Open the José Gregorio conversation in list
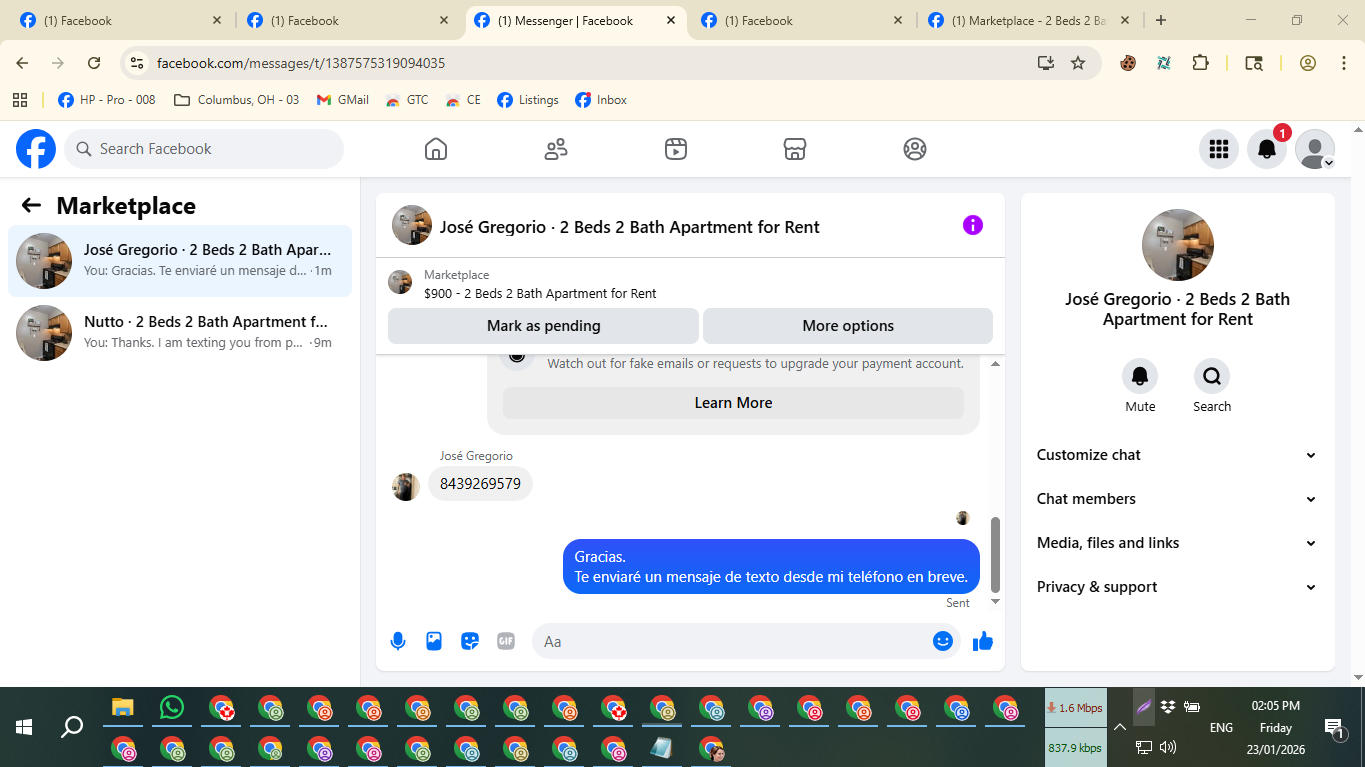The image size is (1365, 767). [x=180, y=261]
